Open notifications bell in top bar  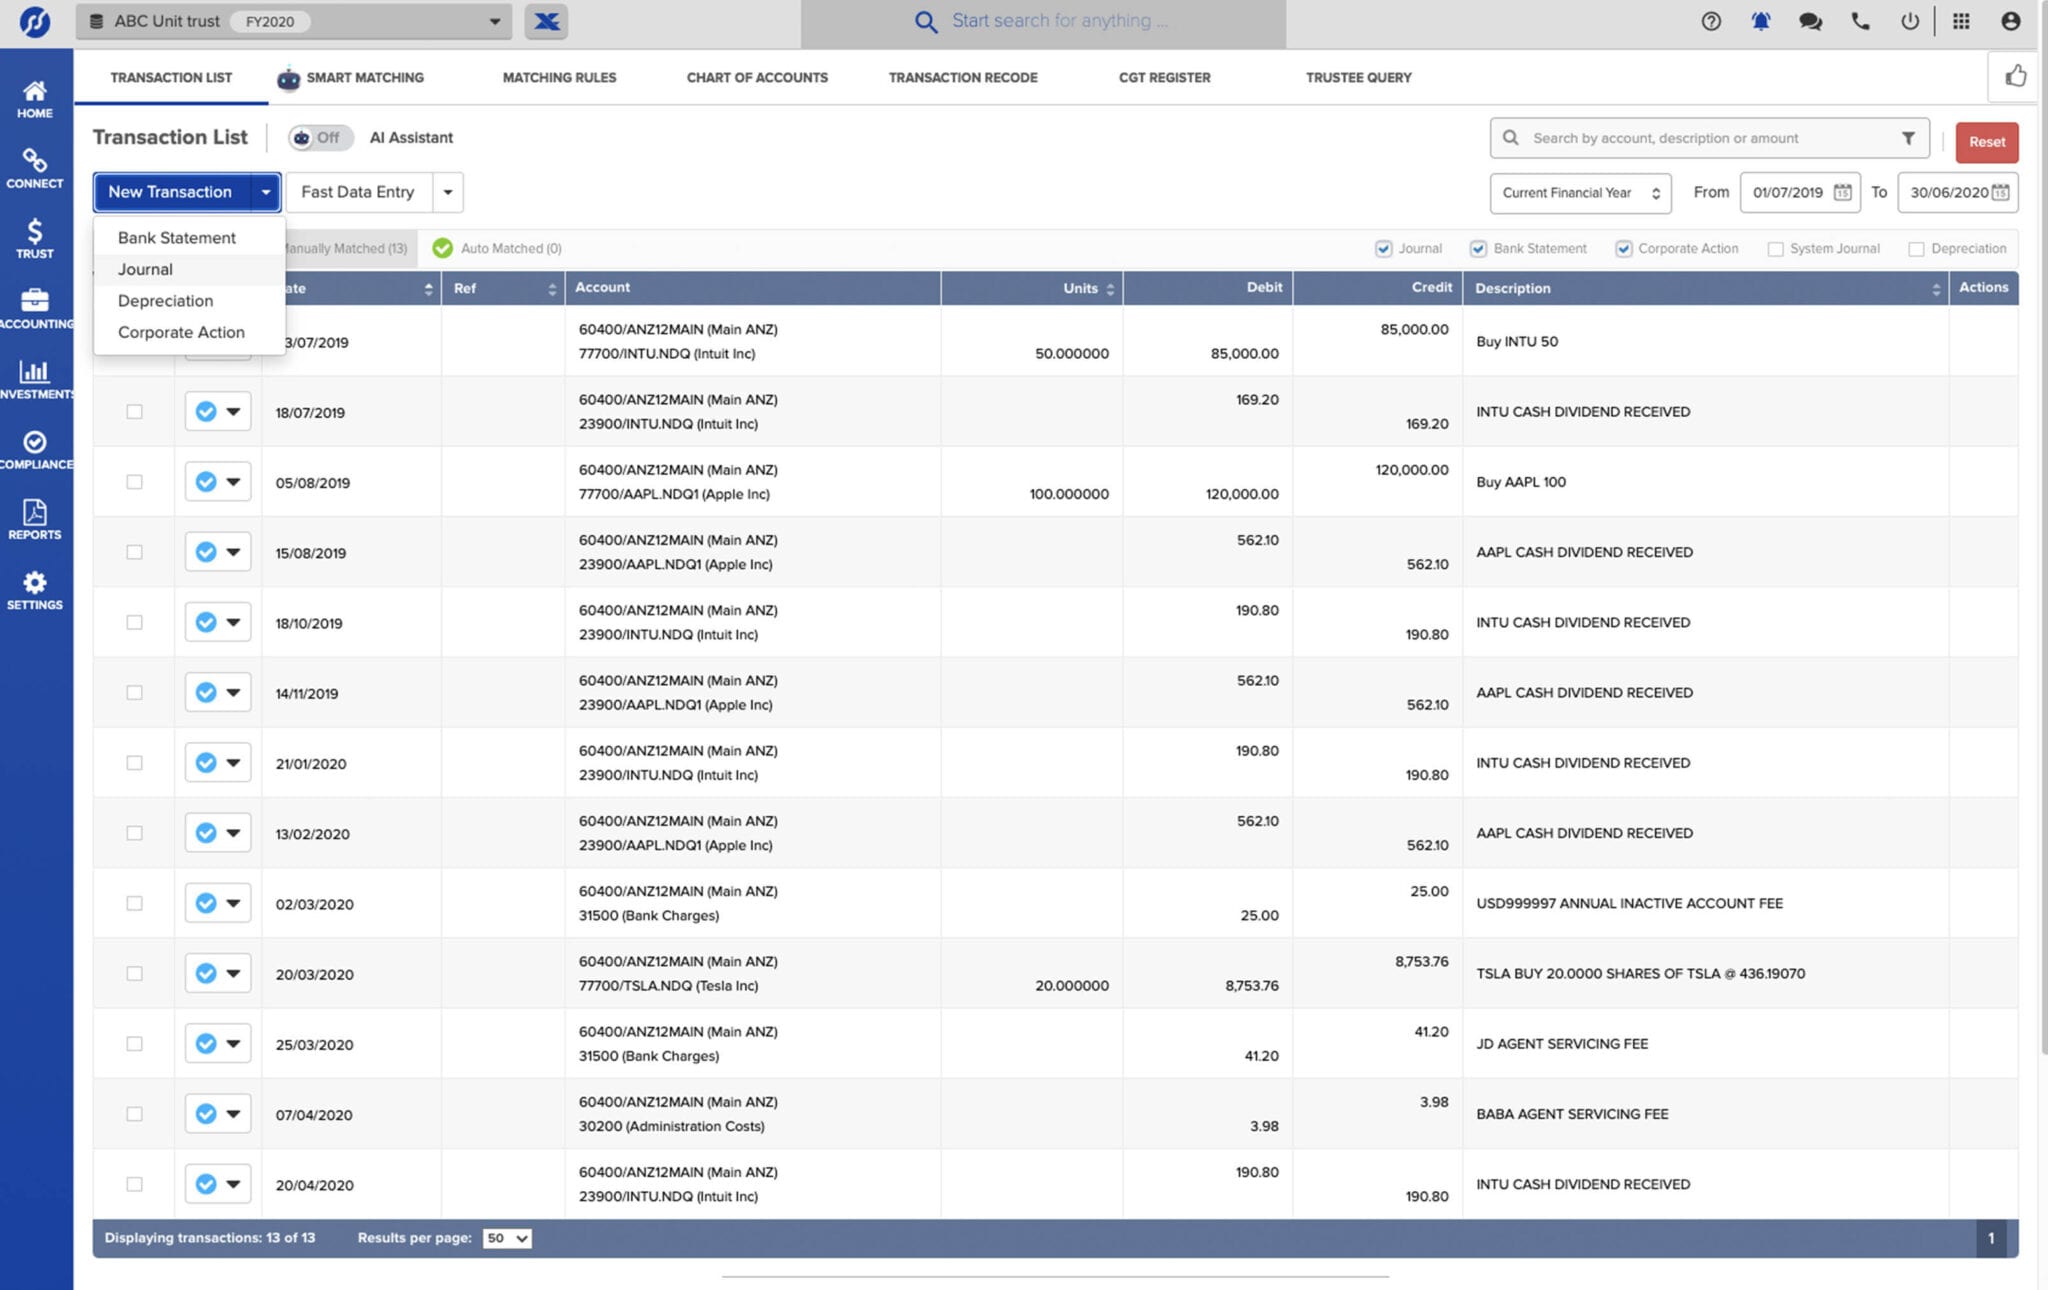coord(1761,20)
